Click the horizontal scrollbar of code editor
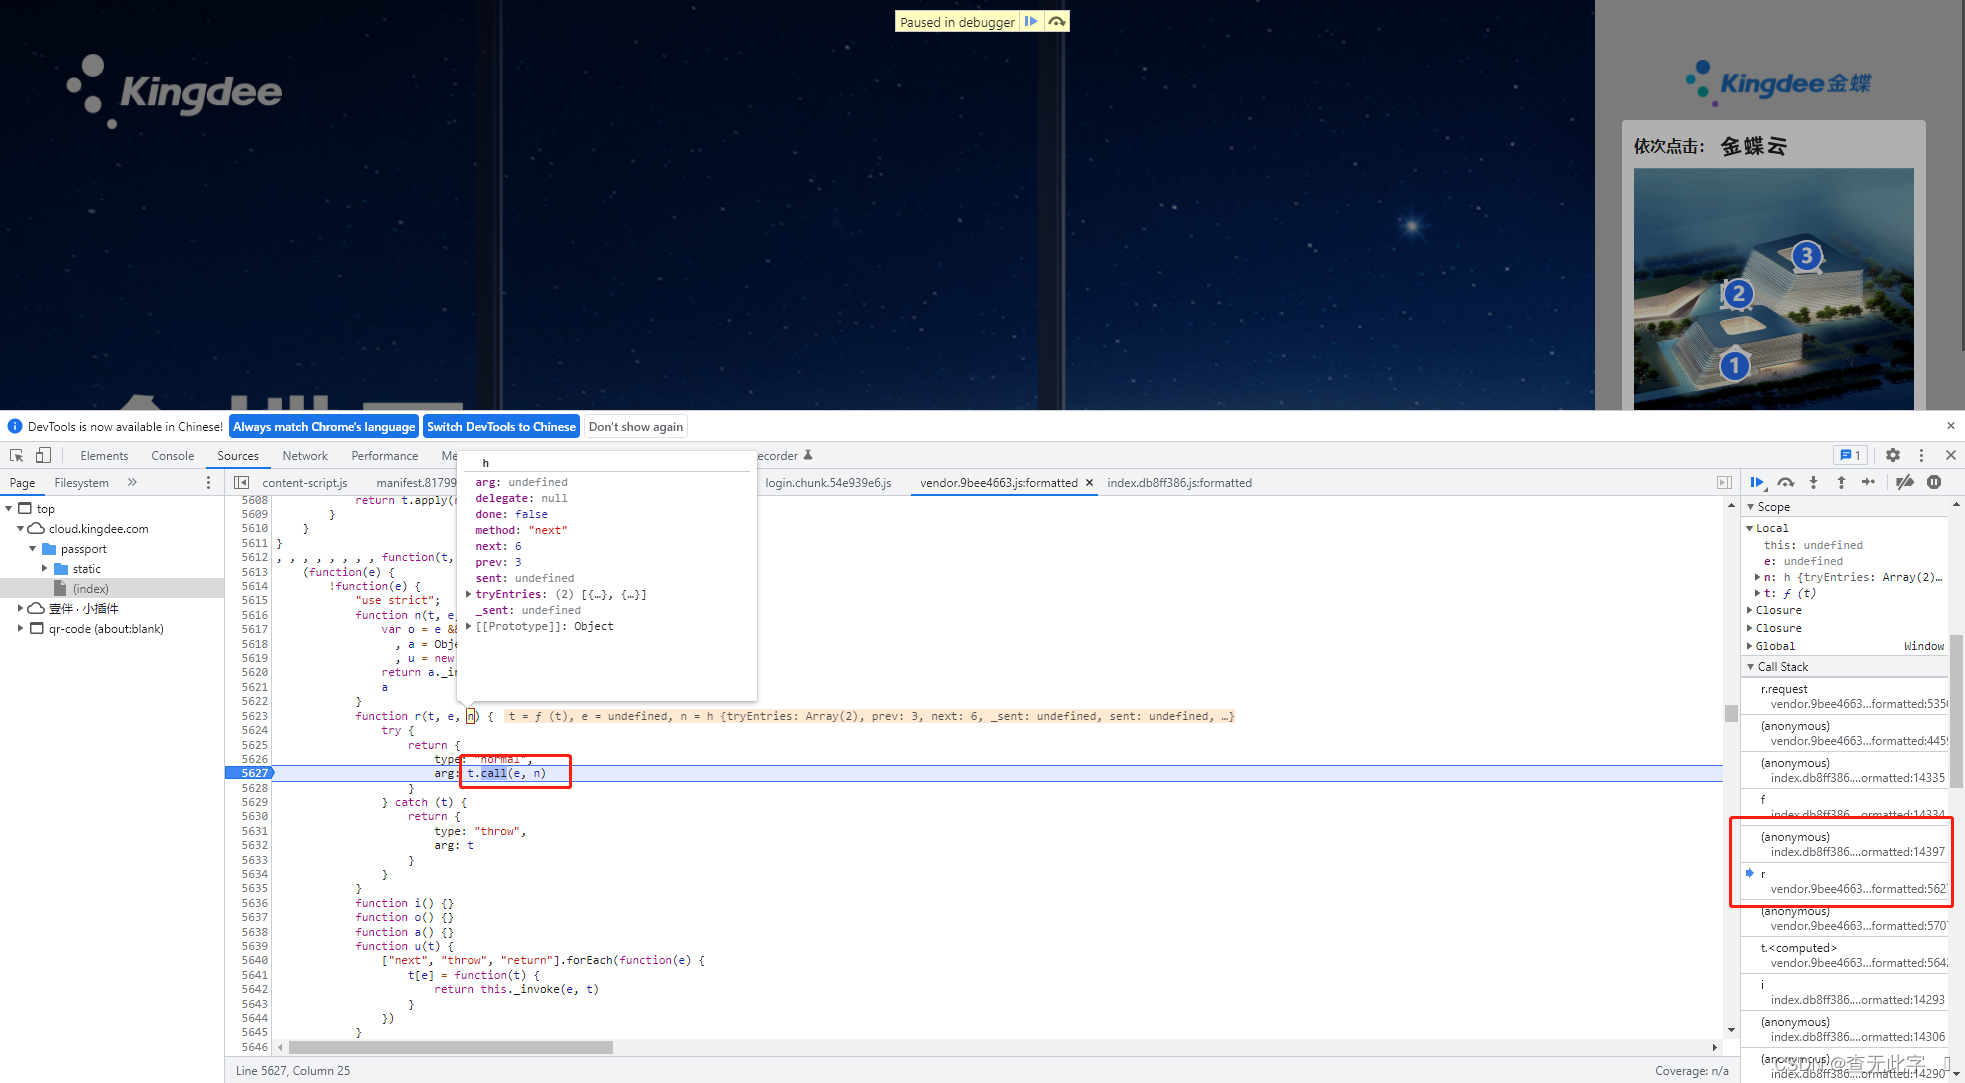The image size is (1965, 1083). [x=450, y=1047]
